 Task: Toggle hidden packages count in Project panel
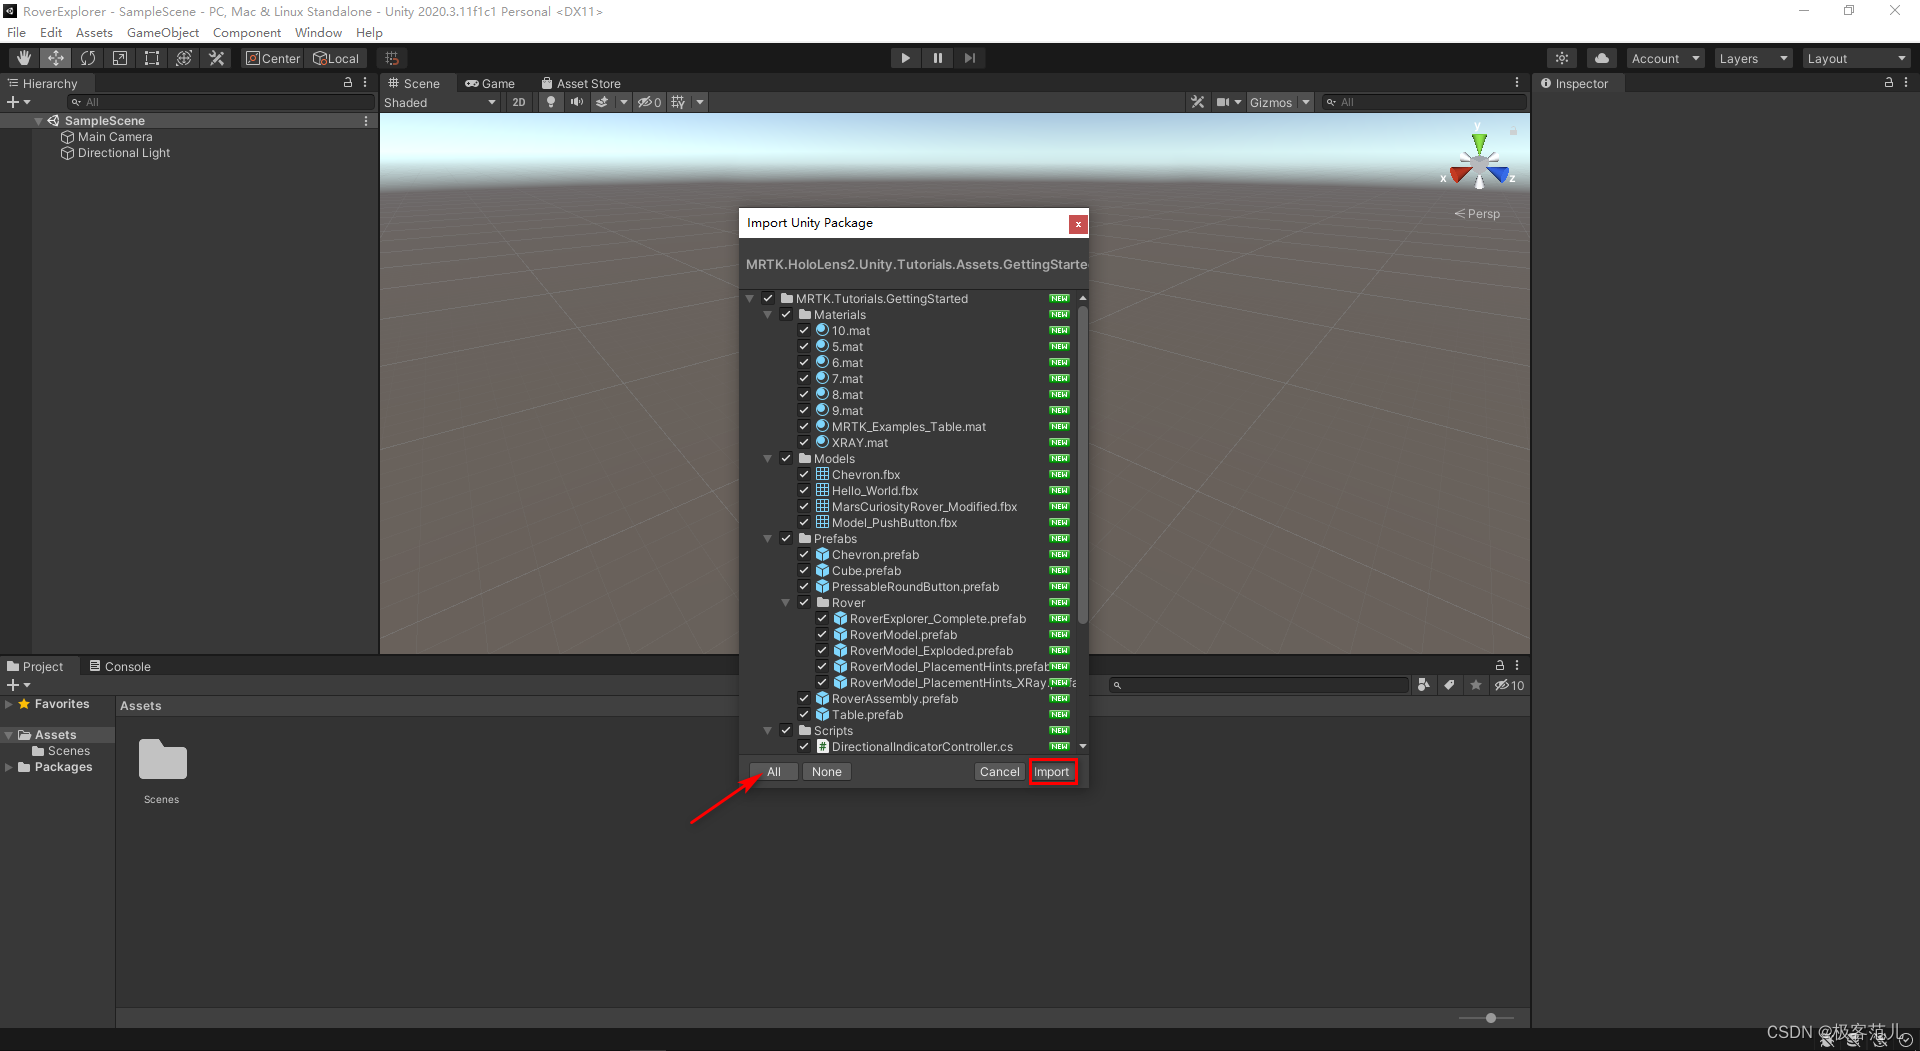click(1509, 685)
